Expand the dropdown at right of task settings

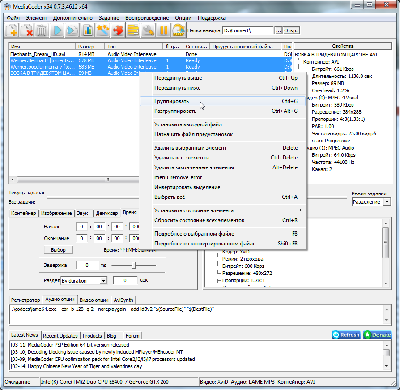387,202
